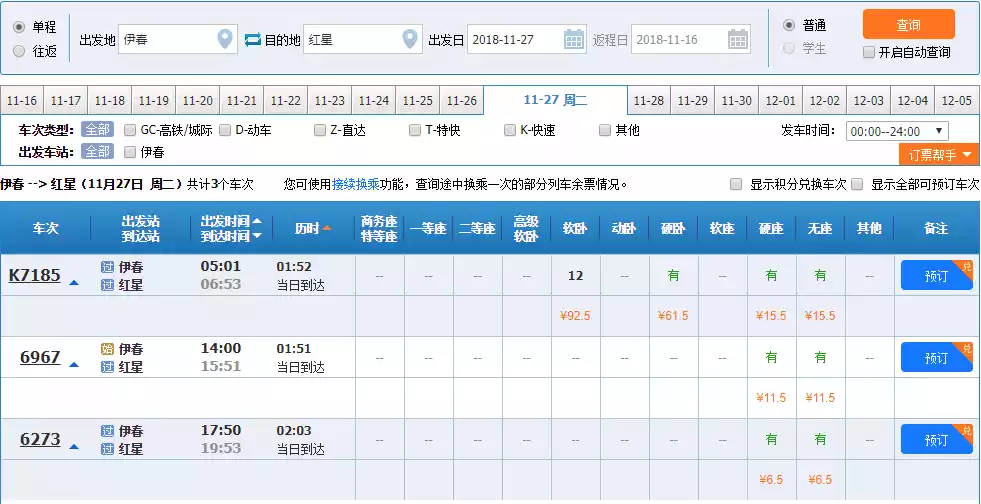Open the return date calendar icon

click(738, 40)
